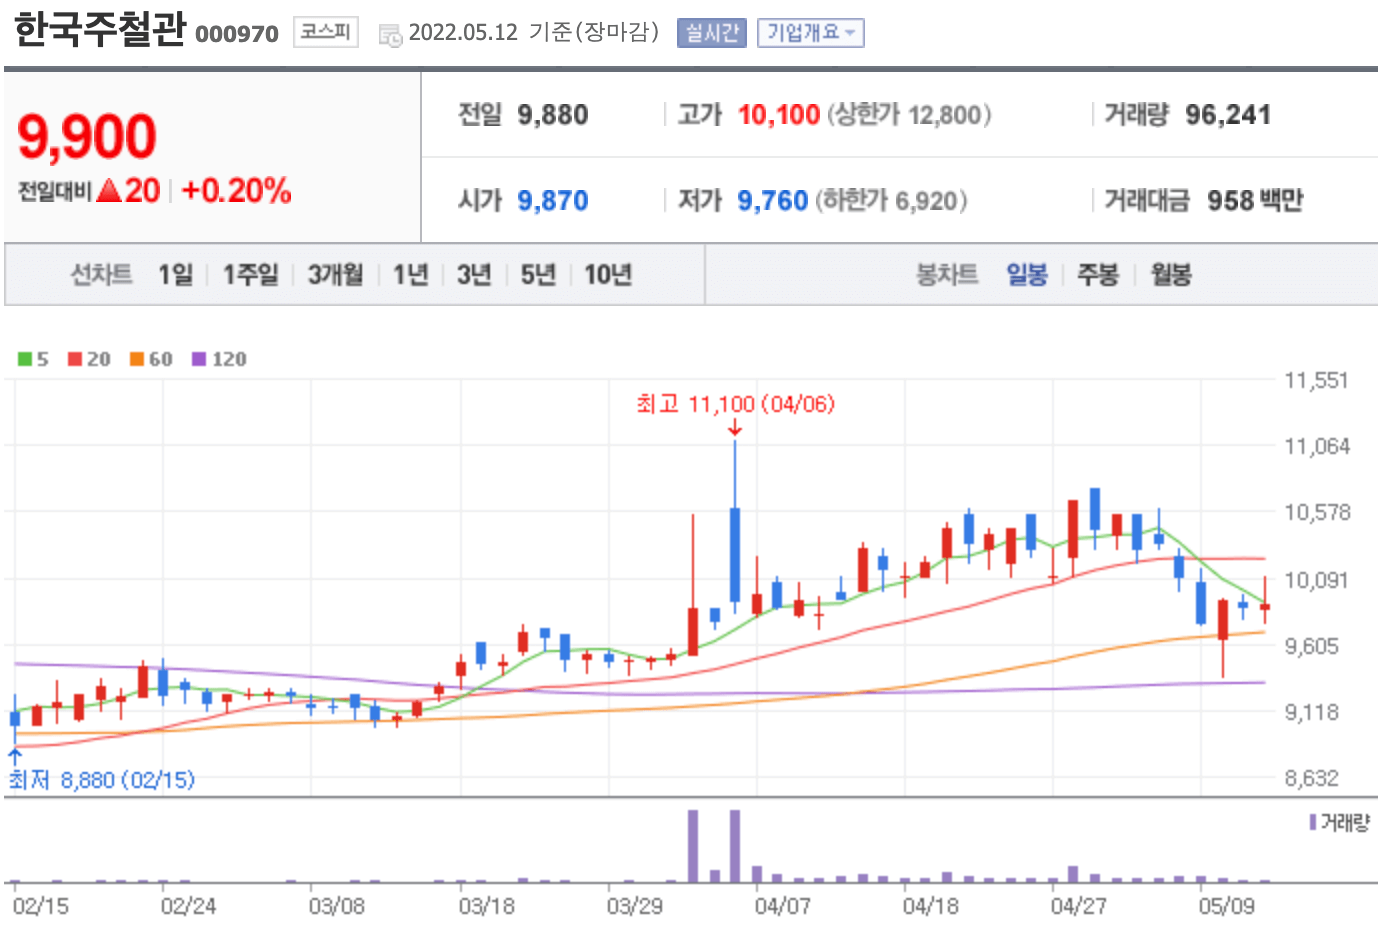This screenshot has width=1378, height=930.
Task: Click the 05/09 date axis label
Action: (1227, 906)
